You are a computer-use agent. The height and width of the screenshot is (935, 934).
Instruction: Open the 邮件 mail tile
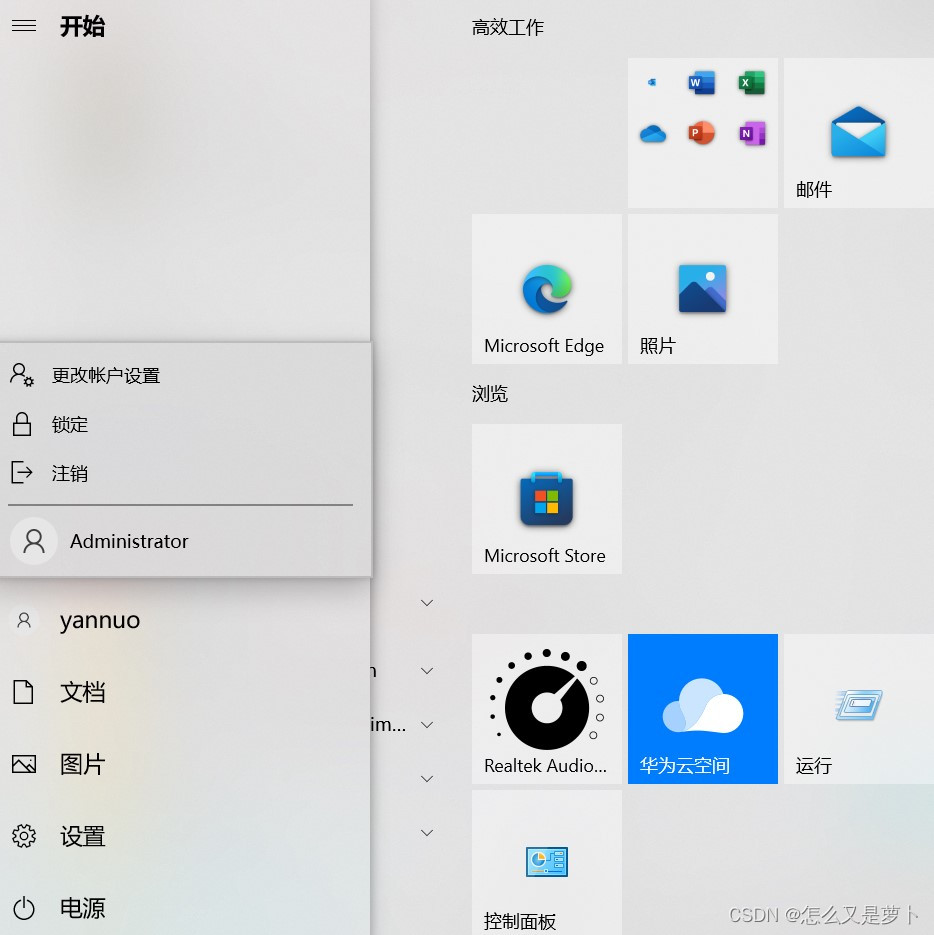pyautogui.click(x=859, y=133)
